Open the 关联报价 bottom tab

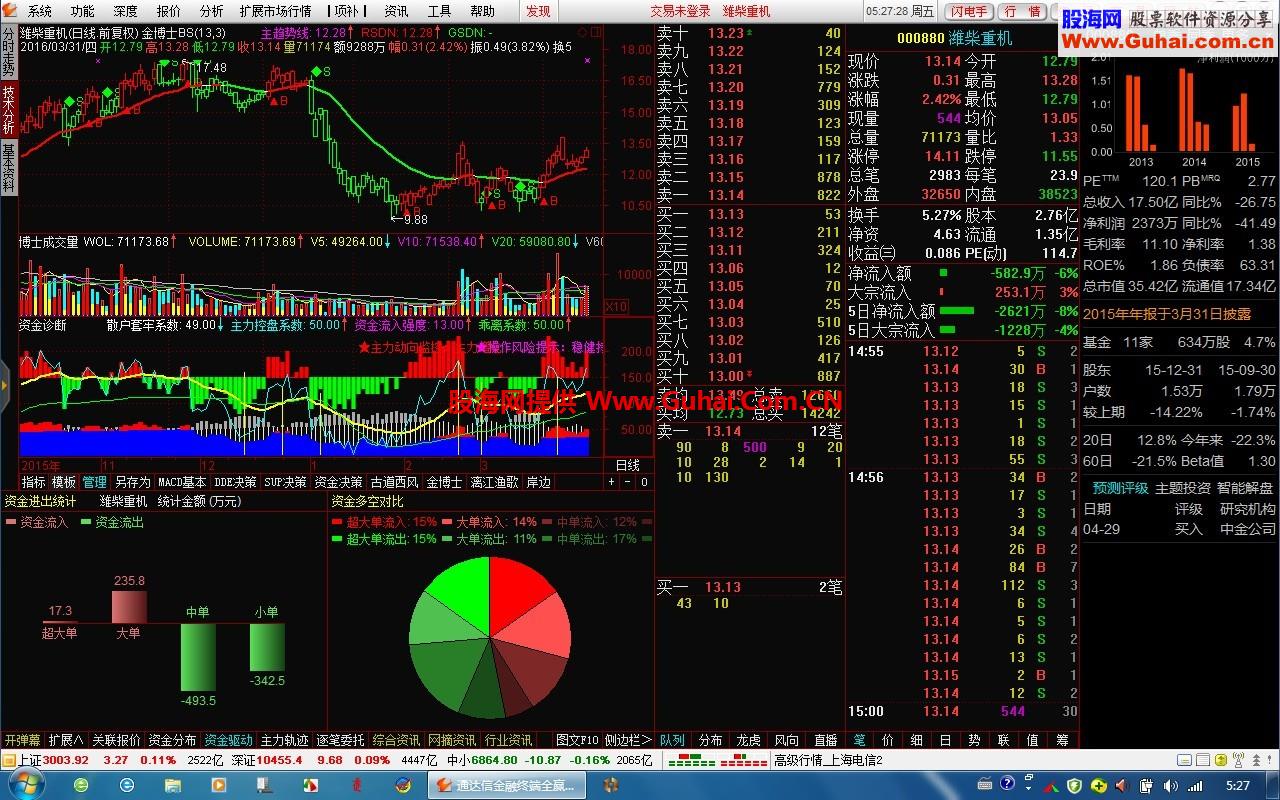click(116, 740)
